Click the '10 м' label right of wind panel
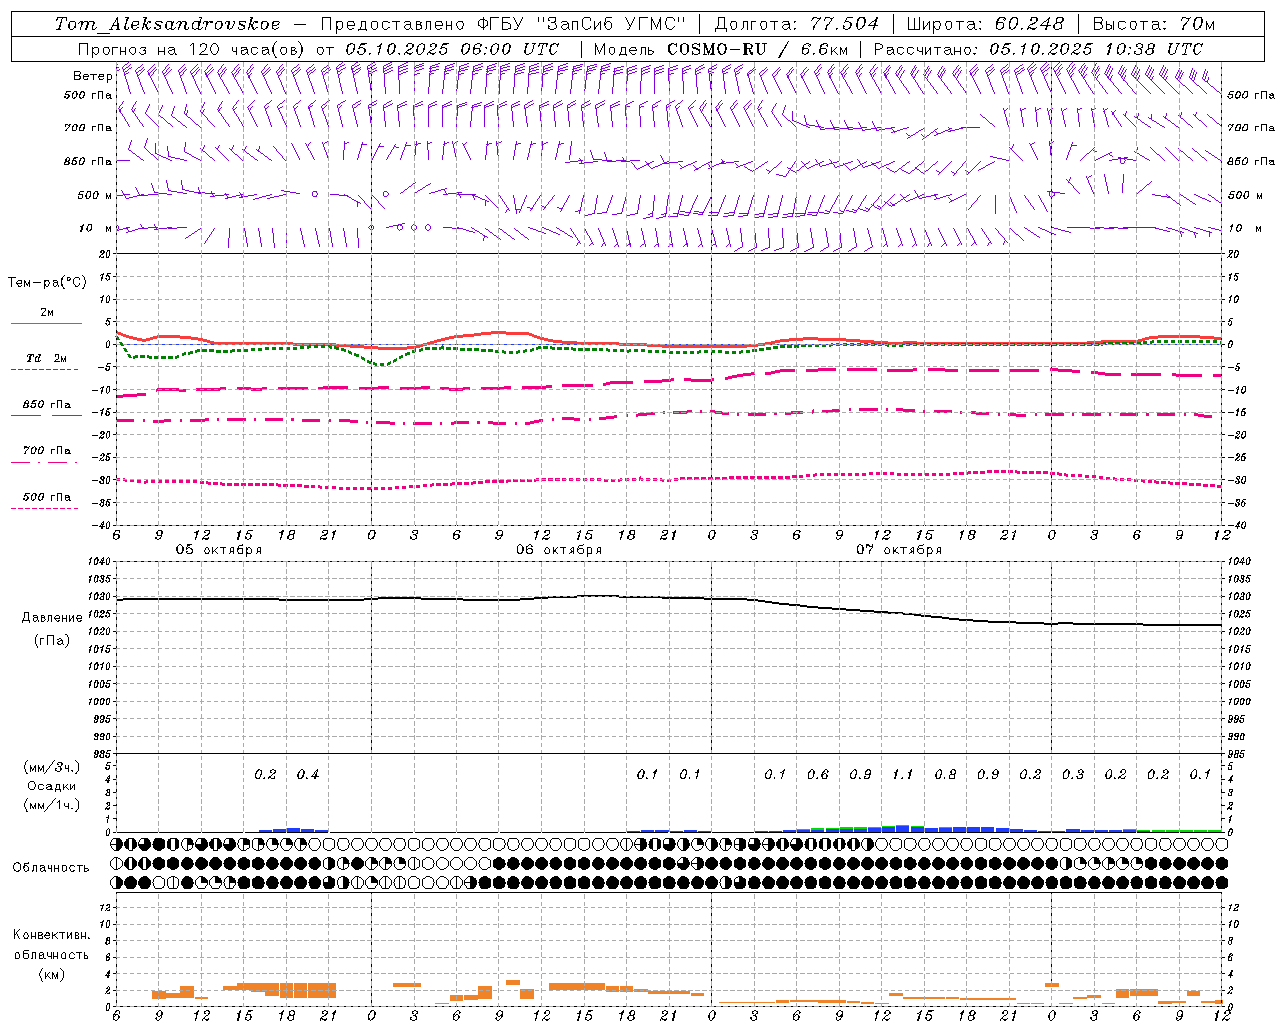1280x1024 pixels. pyautogui.click(x=1245, y=228)
